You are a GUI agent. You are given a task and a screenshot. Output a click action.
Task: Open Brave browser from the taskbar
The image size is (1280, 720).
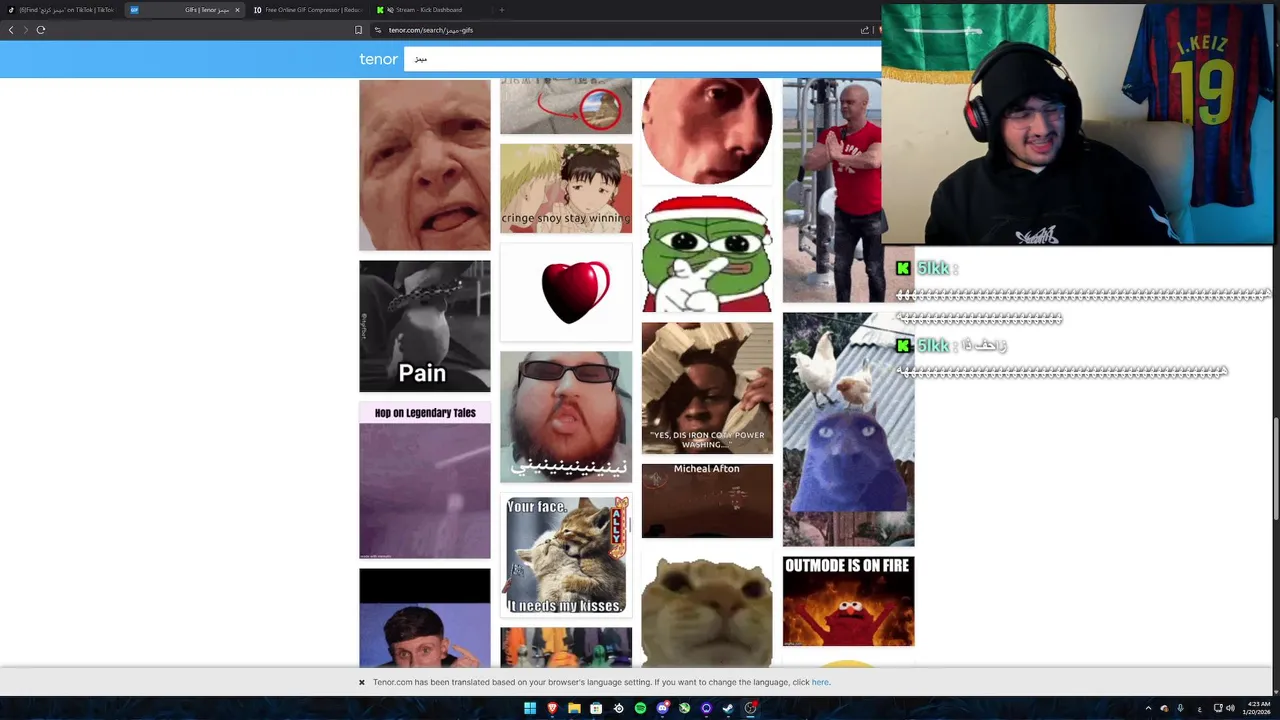point(552,708)
